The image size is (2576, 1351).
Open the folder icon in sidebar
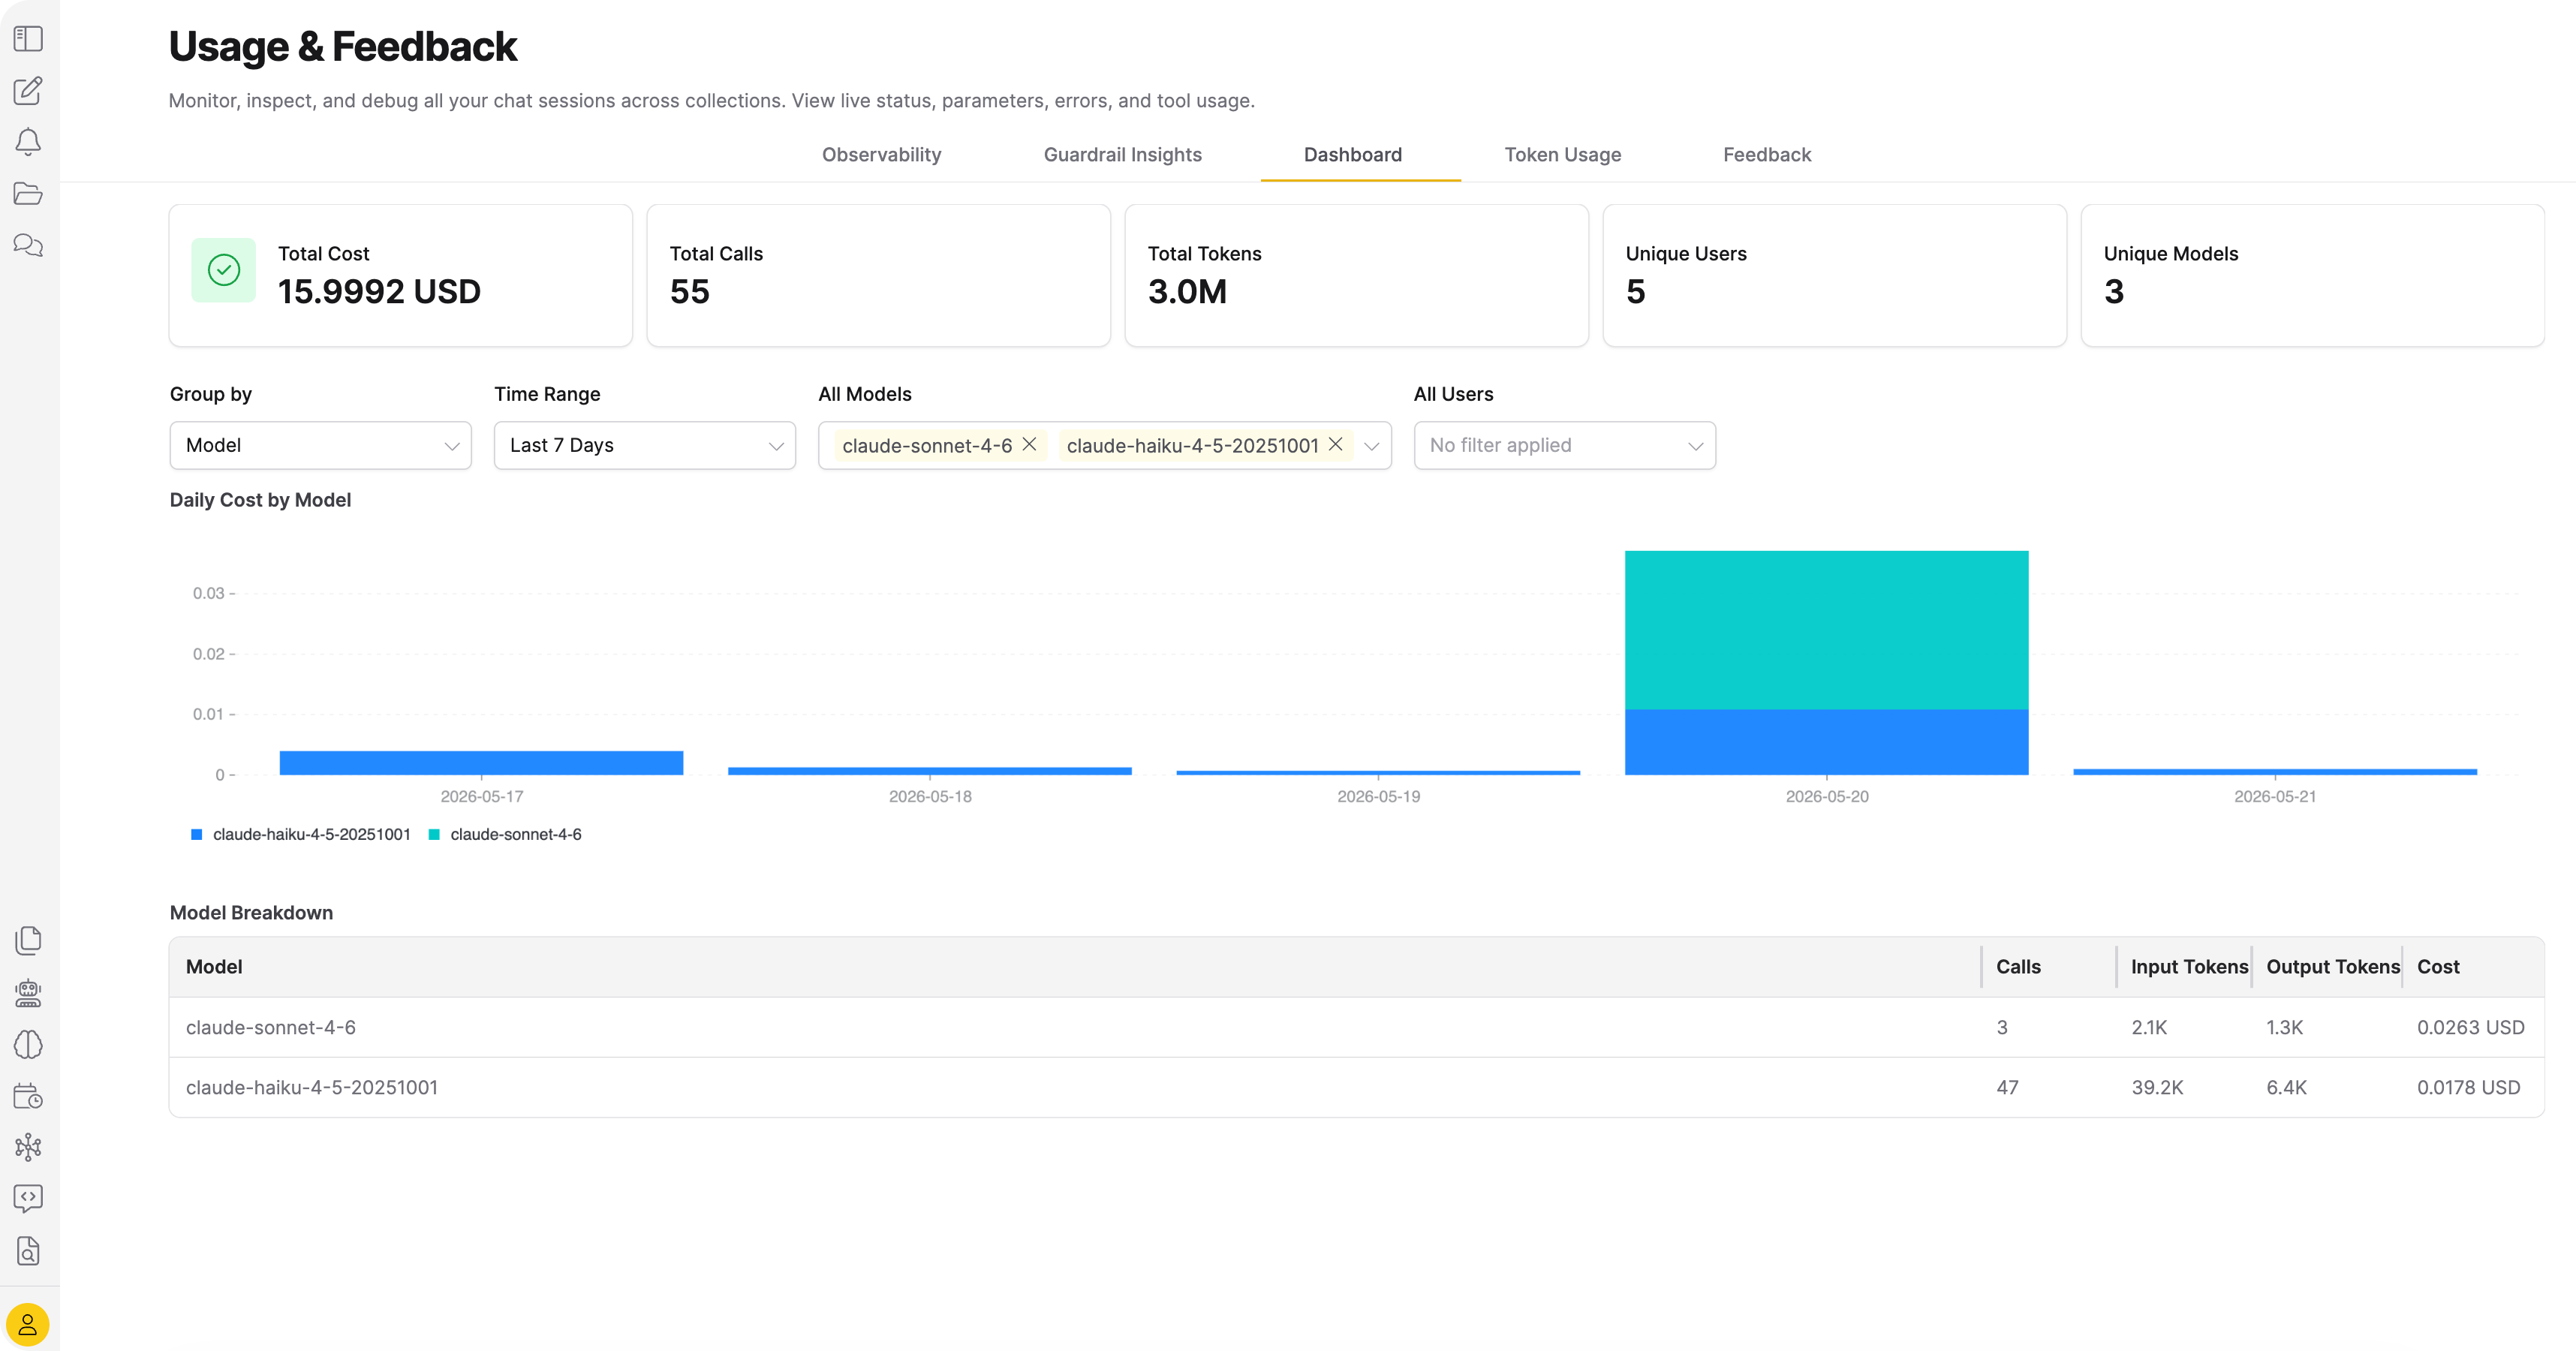28,193
